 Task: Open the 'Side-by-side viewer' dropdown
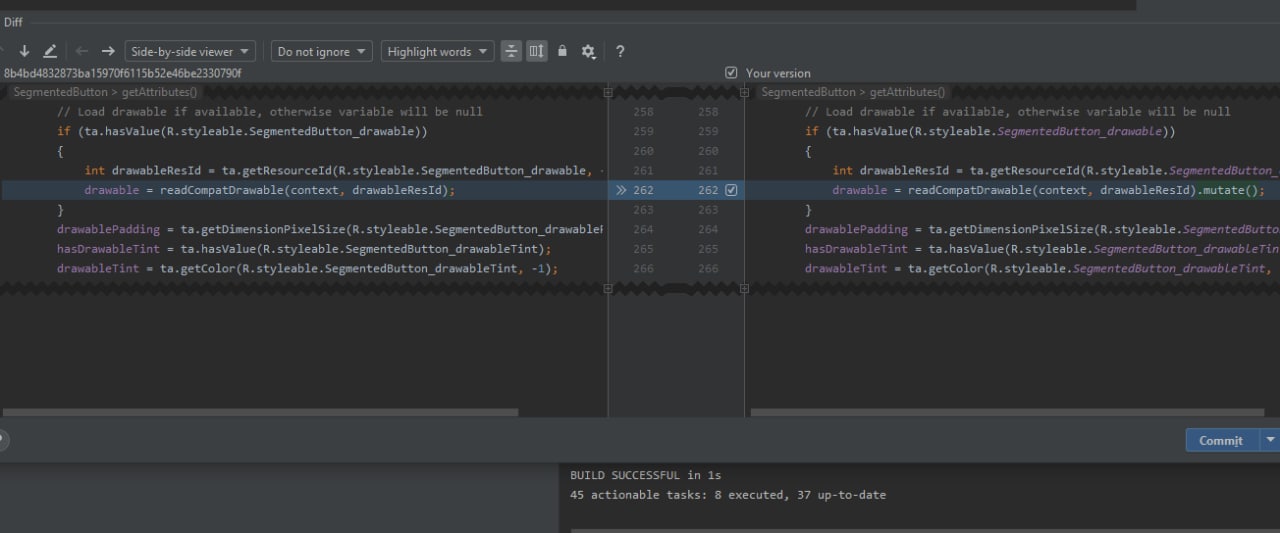click(190, 51)
